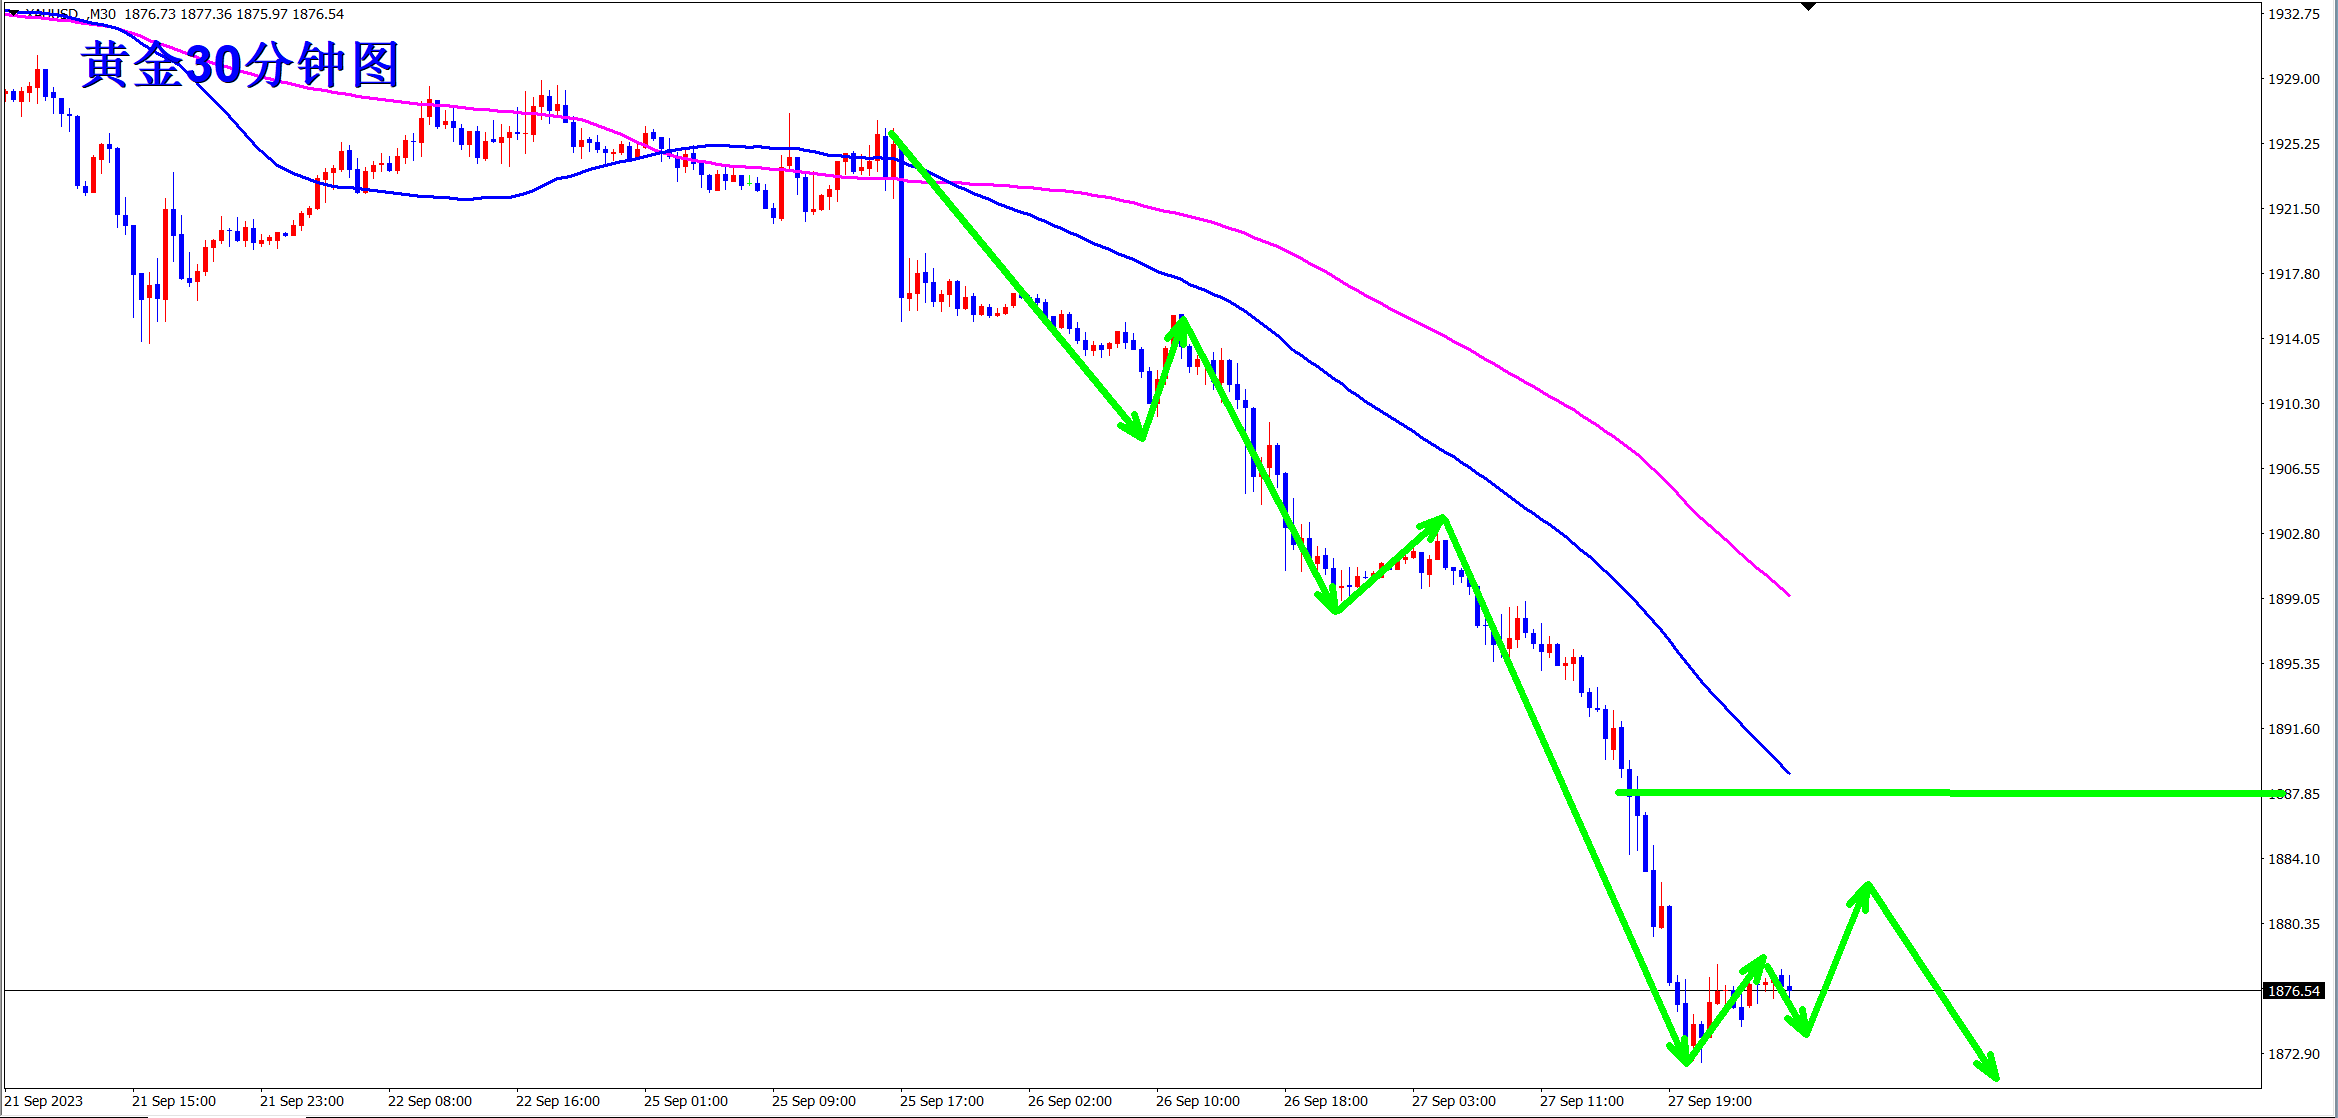Select the magenta moving average line
The height and width of the screenshot is (1118, 2338).
pyautogui.click(x=1500, y=366)
